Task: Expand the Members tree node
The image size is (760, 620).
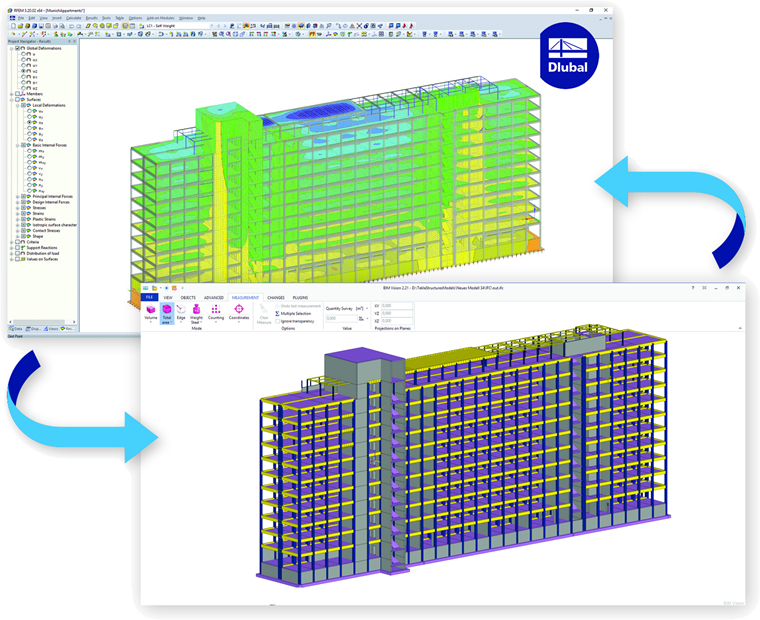Action: [12, 94]
